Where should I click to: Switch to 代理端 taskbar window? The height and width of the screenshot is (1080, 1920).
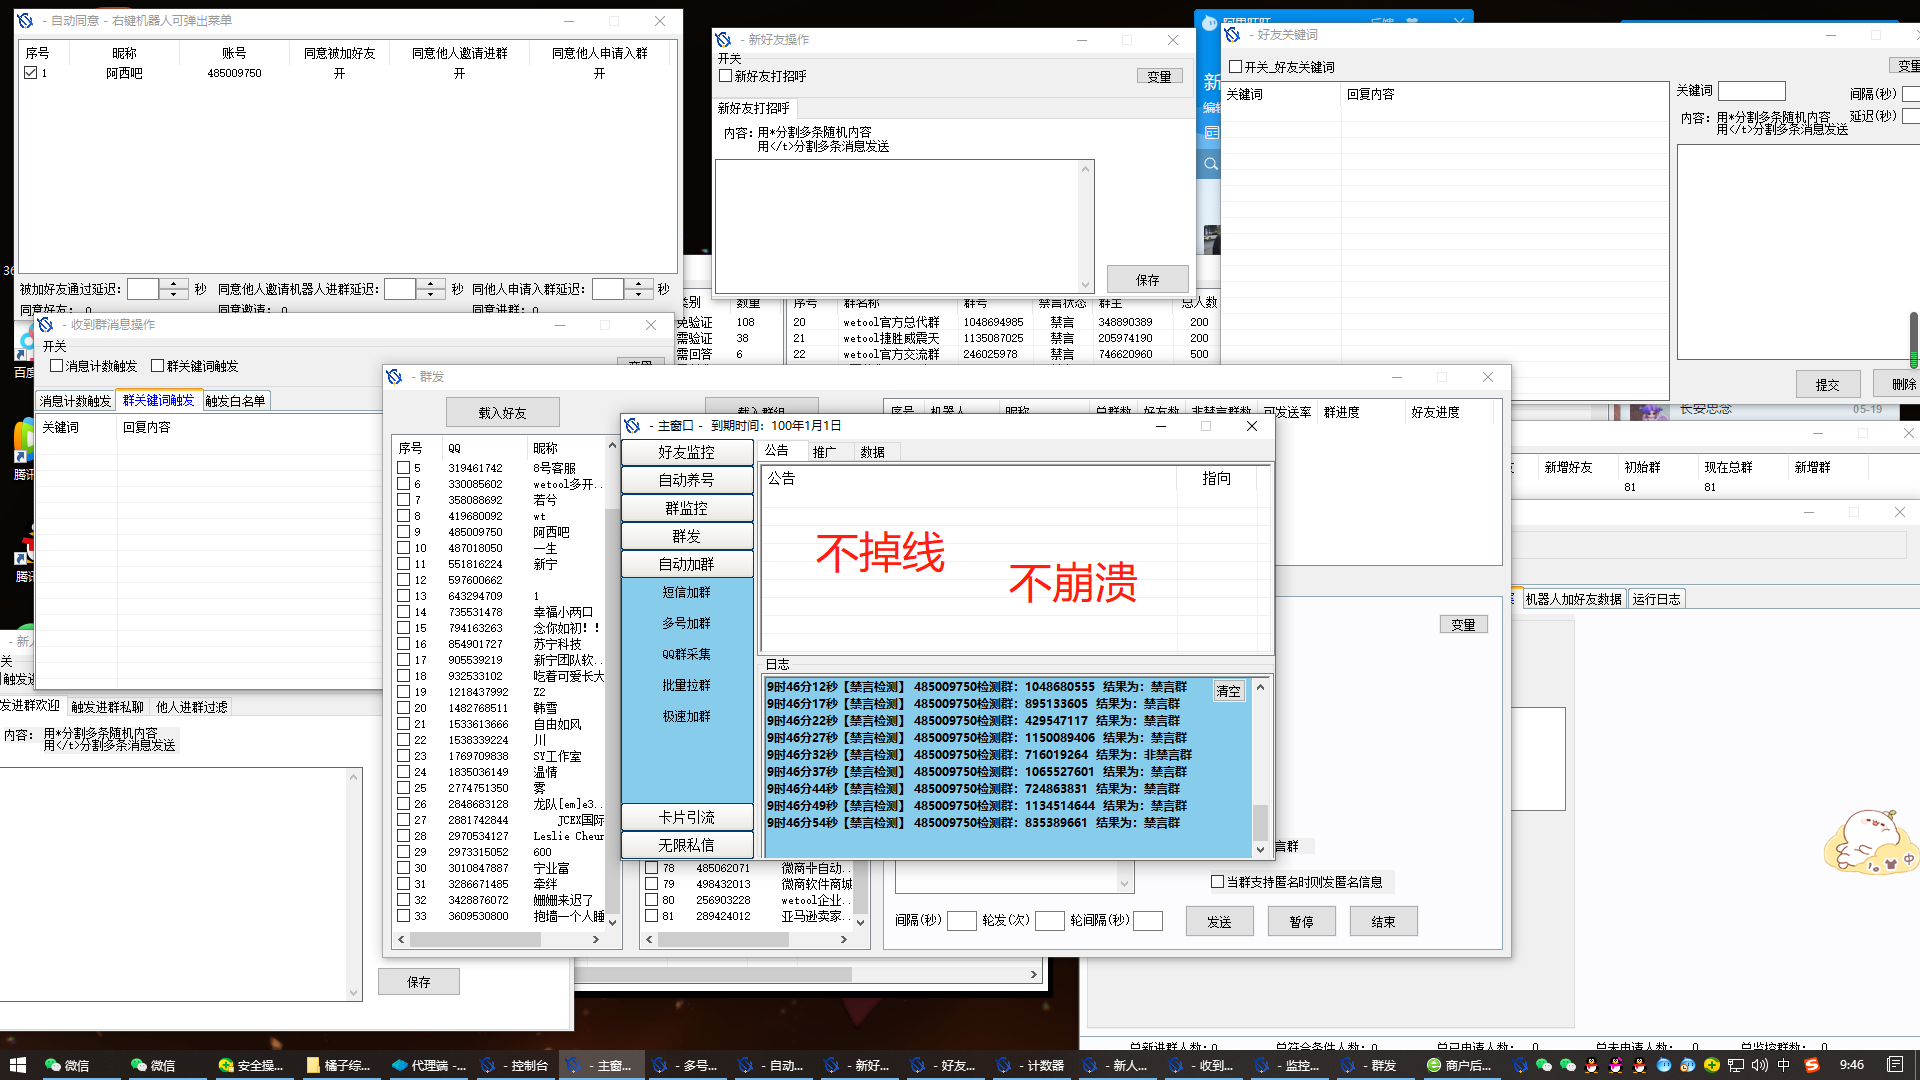click(428, 1065)
